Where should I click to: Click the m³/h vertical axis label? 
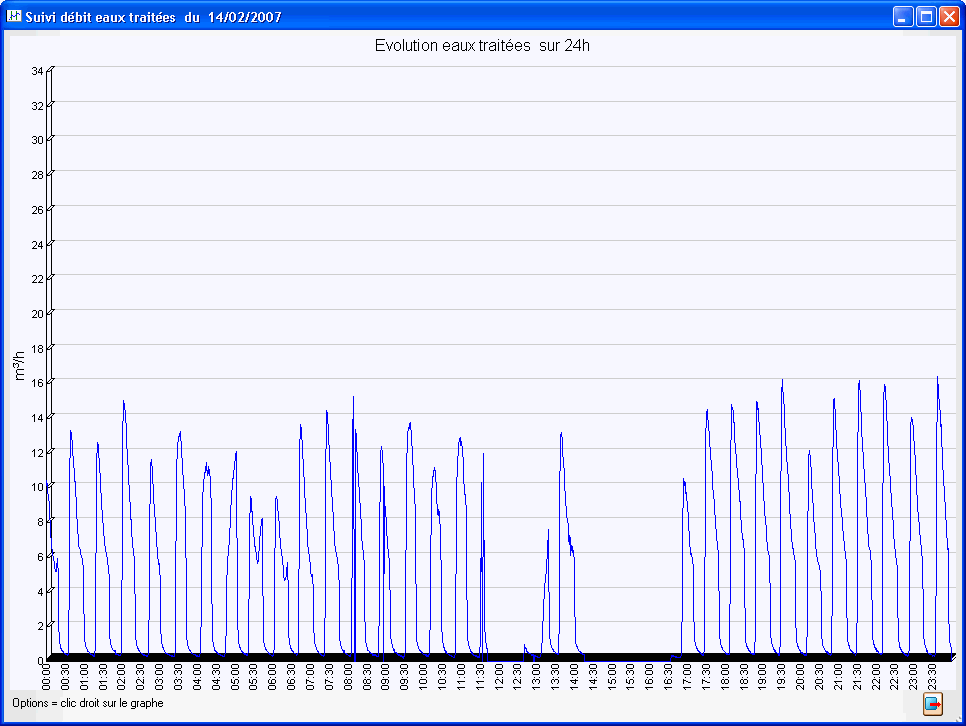click(x=20, y=366)
